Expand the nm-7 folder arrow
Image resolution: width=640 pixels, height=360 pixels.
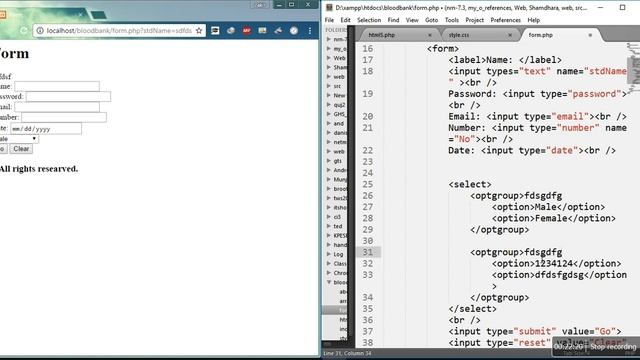329,39
